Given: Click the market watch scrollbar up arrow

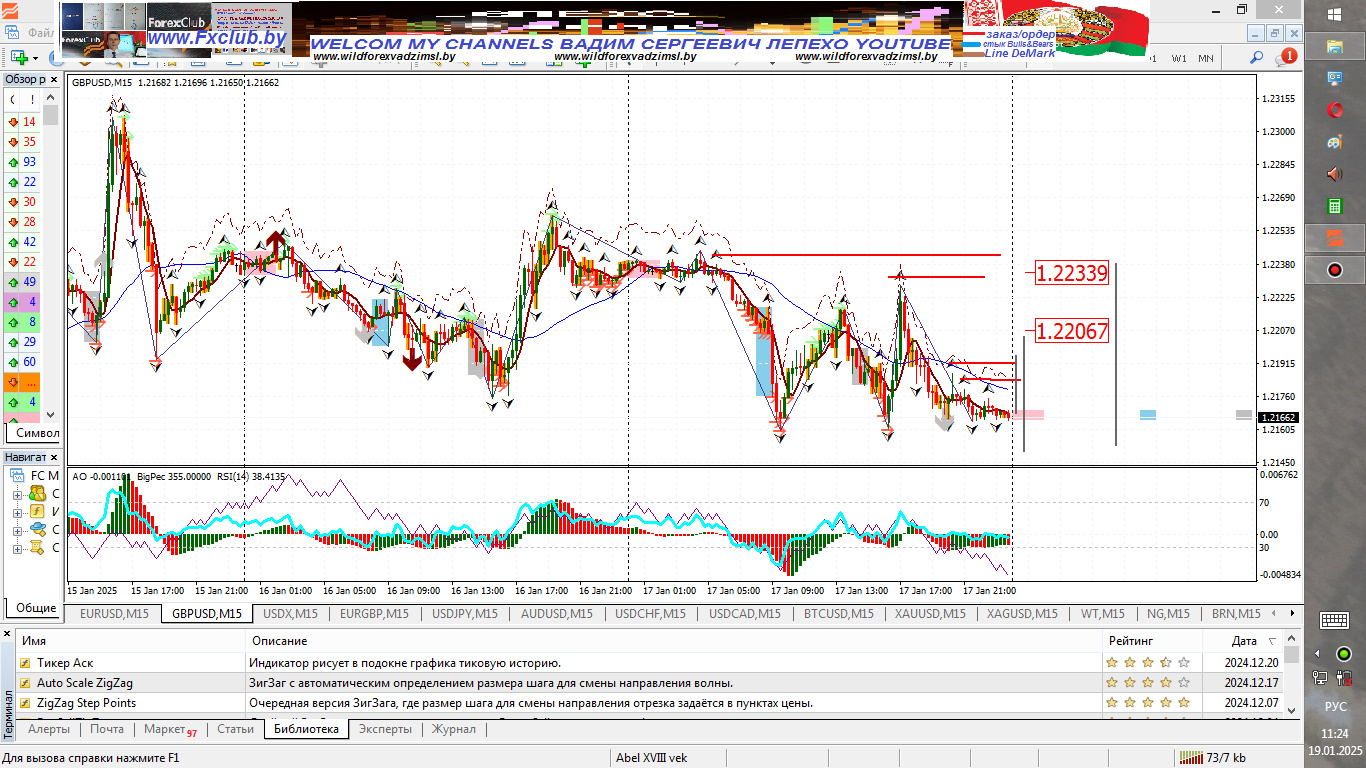Looking at the screenshot, I should [50, 98].
